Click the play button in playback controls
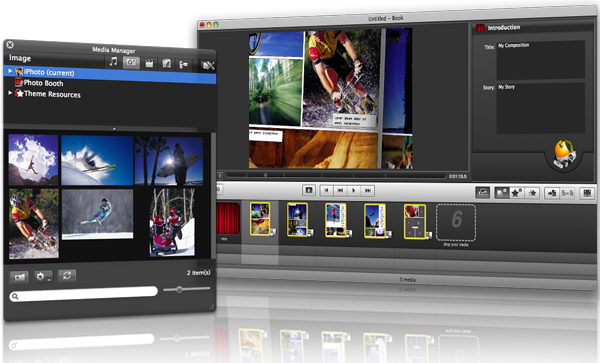This screenshot has height=363, width=600. 354,190
